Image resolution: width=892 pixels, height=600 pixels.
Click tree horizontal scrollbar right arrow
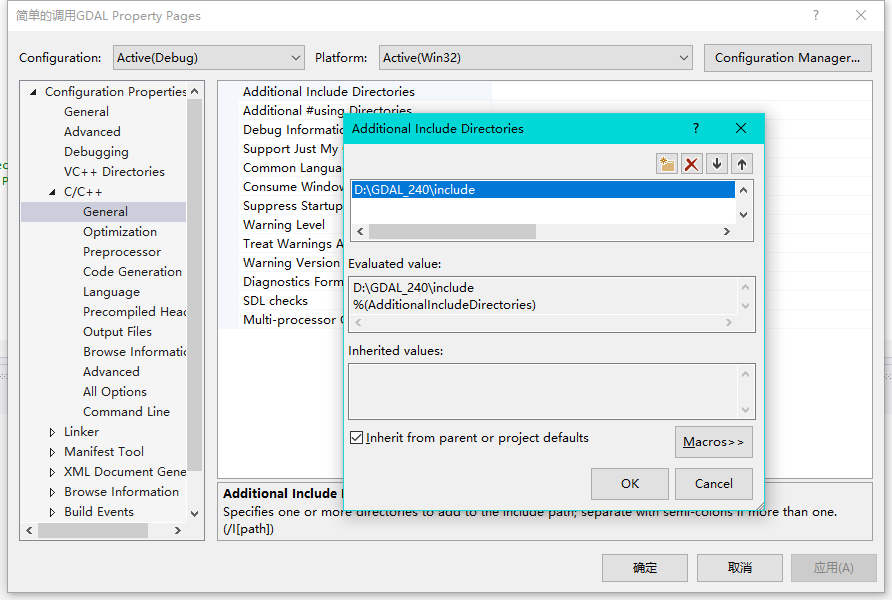tap(177, 530)
